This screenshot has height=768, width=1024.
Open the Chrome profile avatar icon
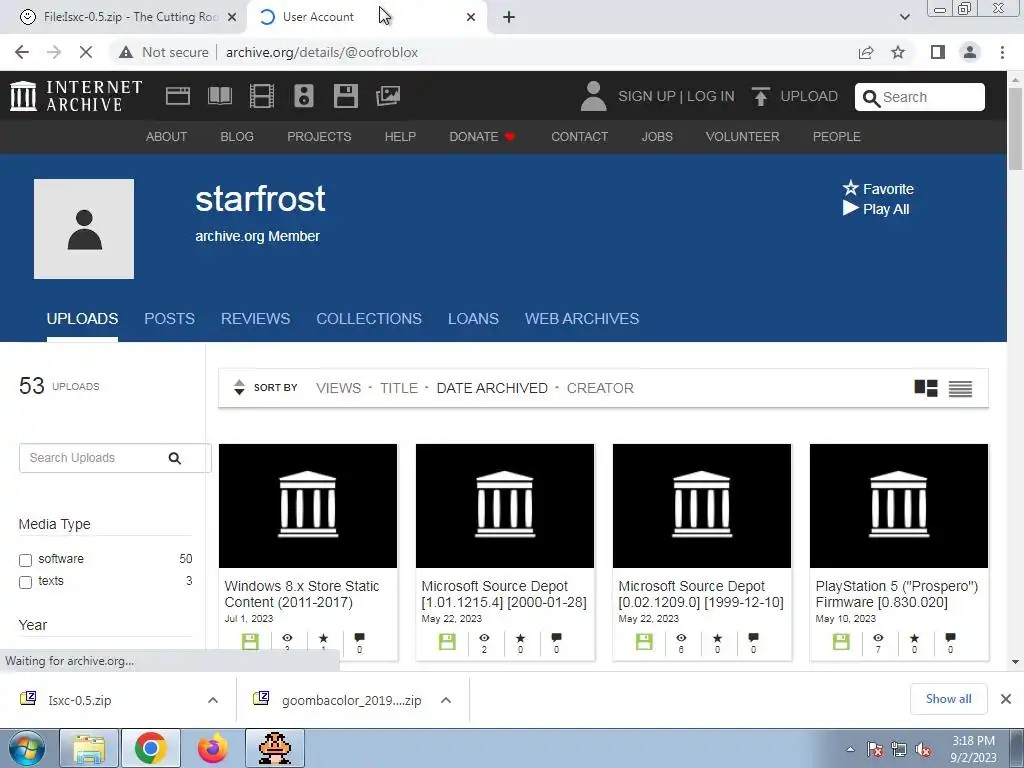pos(970,52)
